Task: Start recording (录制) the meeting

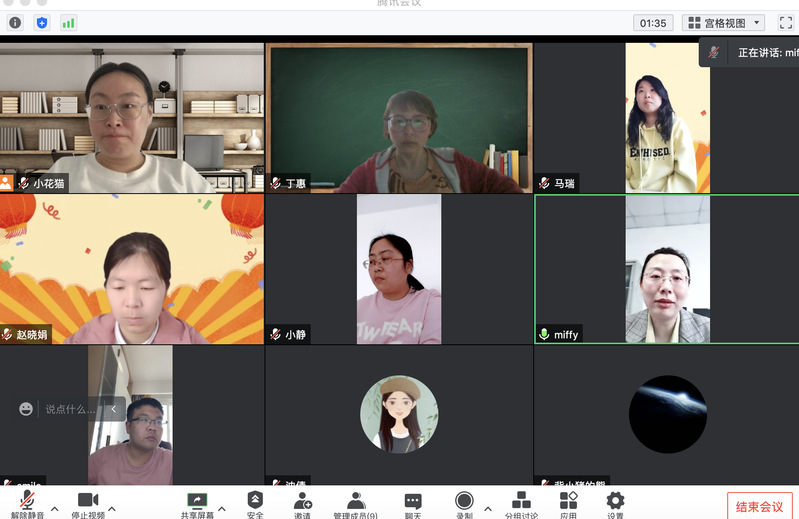Action: click(x=464, y=504)
